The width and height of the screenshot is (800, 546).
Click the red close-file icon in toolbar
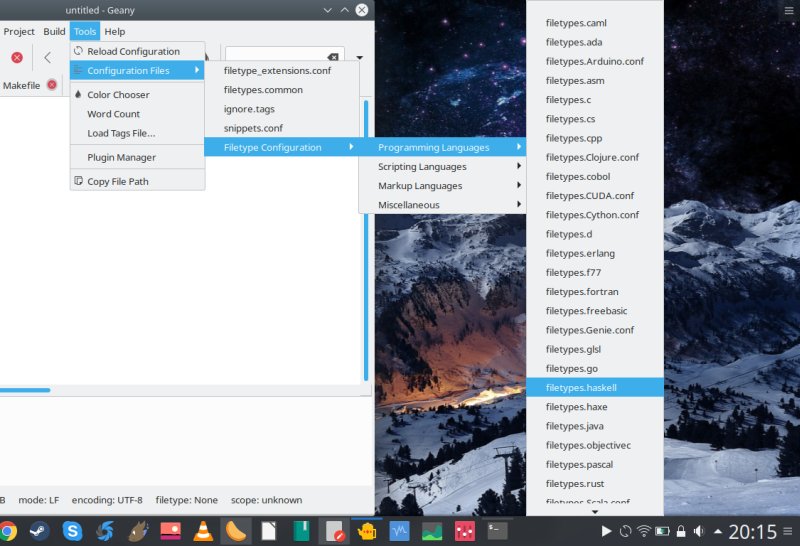[16, 58]
